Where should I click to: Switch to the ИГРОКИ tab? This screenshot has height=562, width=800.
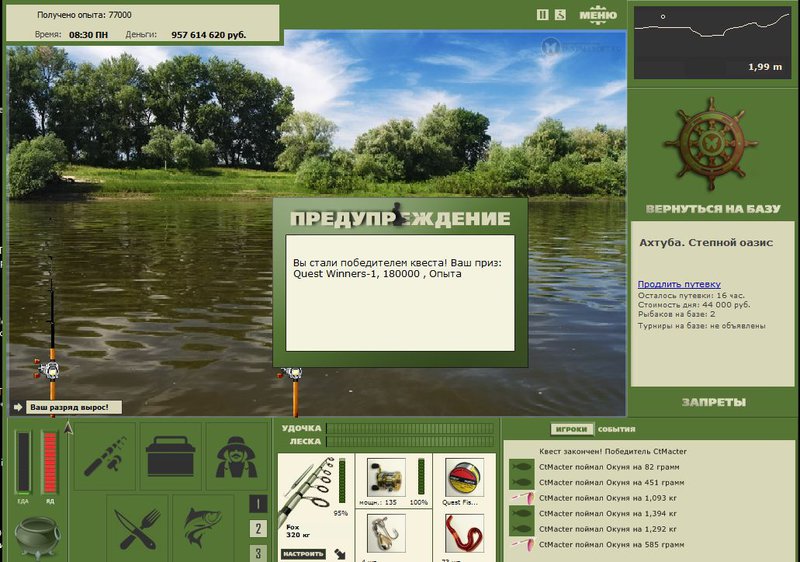click(x=571, y=429)
